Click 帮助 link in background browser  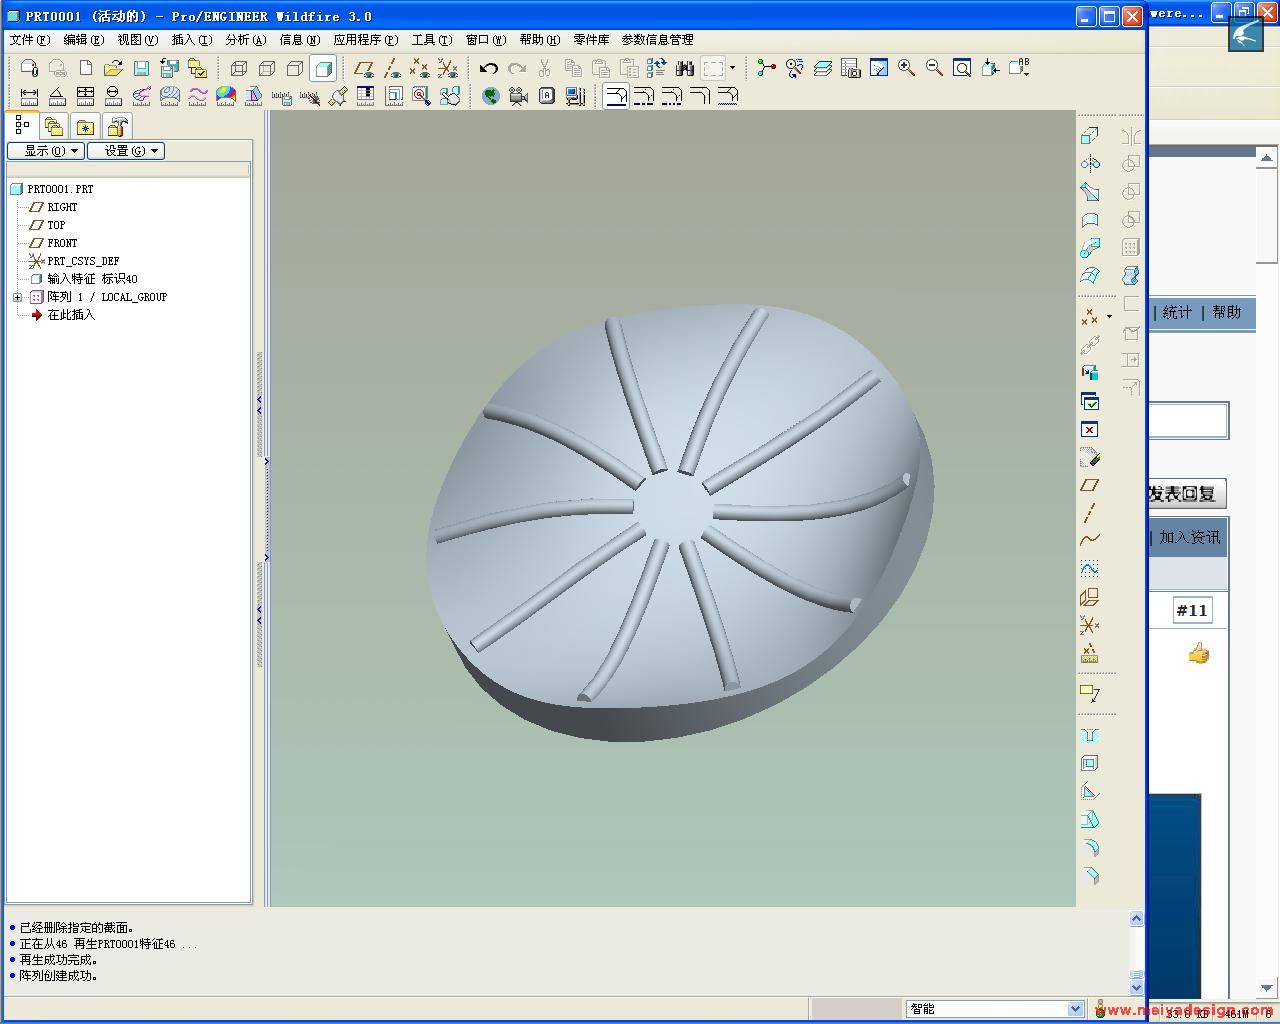tap(1226, 312)
